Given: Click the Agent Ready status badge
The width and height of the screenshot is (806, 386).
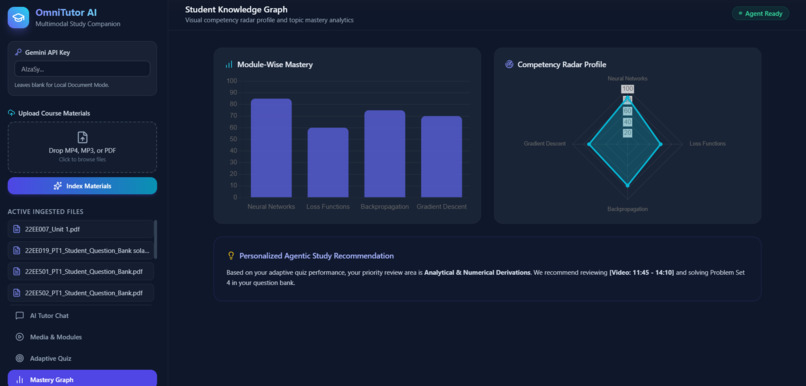Looking at the screenshot, I should pos(760,13).
